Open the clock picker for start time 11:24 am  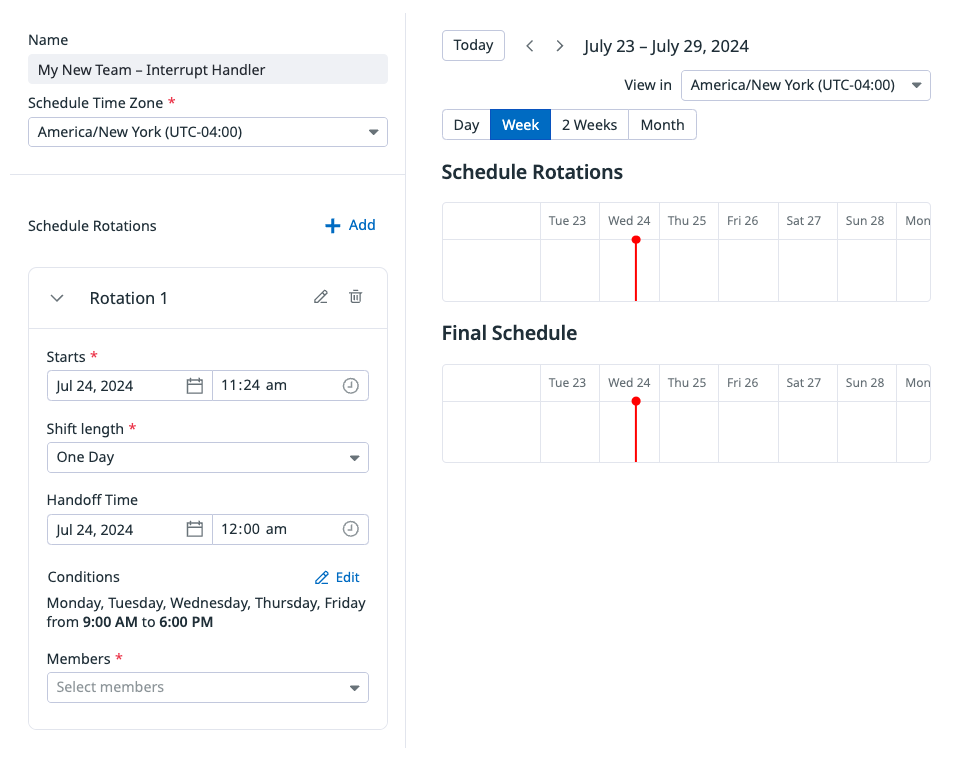350,386
